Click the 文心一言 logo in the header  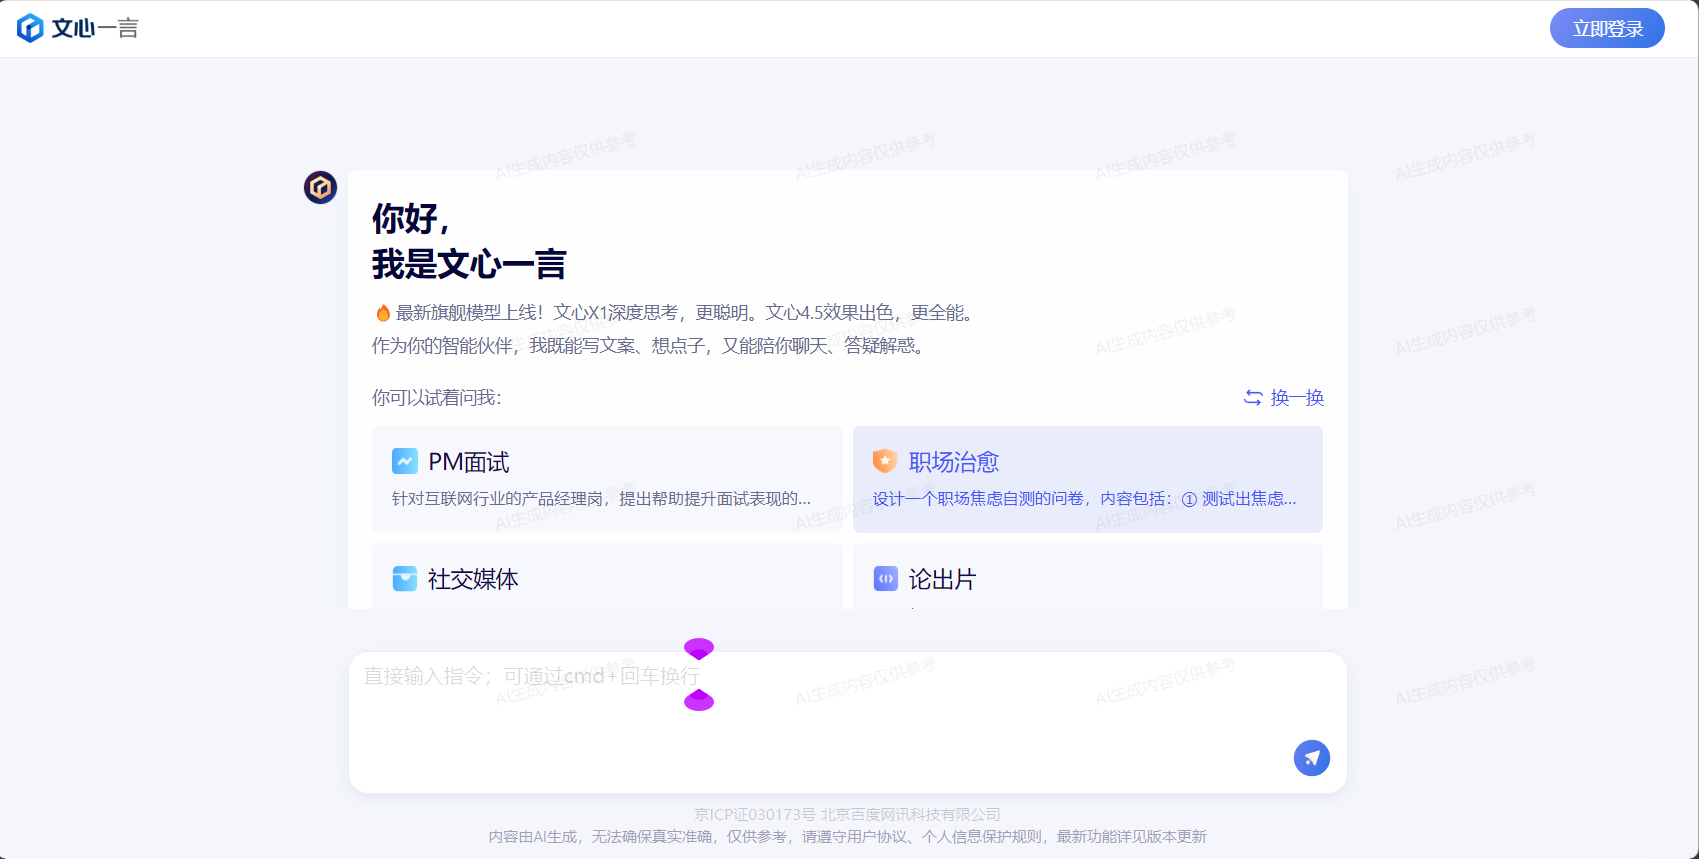click(x=78, y=28)
